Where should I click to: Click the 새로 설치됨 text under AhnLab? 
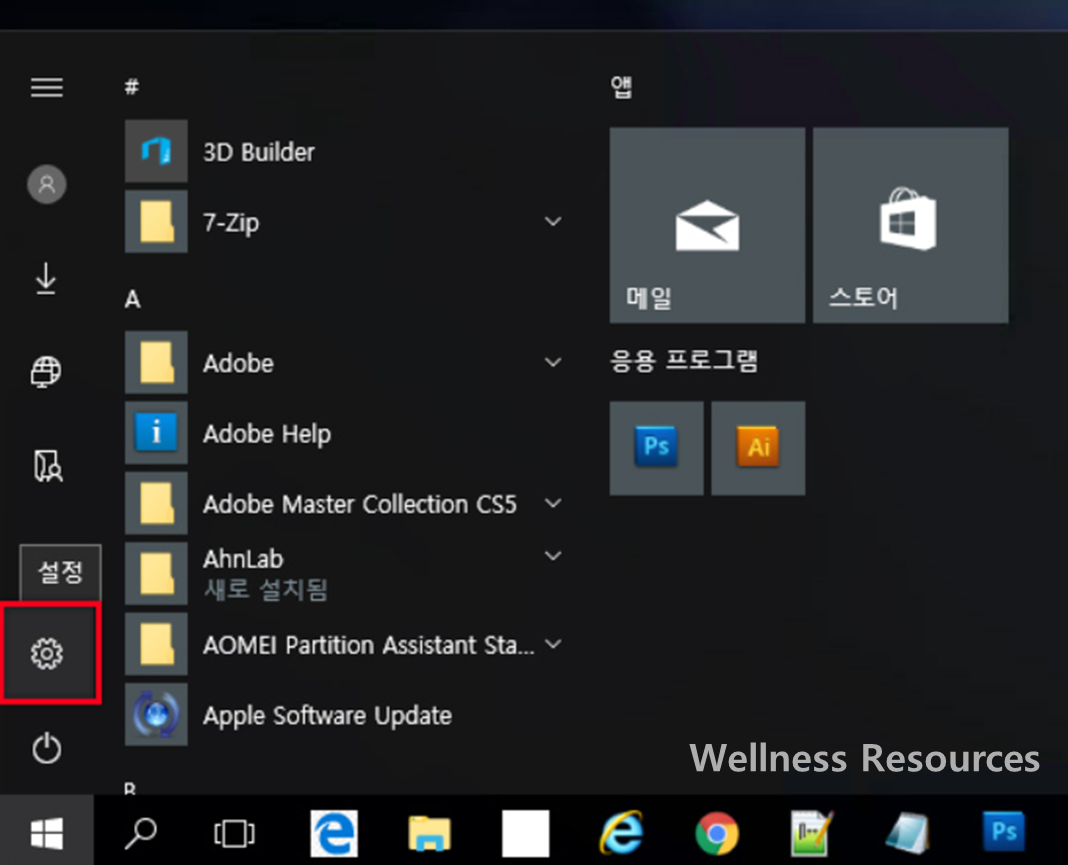point(266,590)
